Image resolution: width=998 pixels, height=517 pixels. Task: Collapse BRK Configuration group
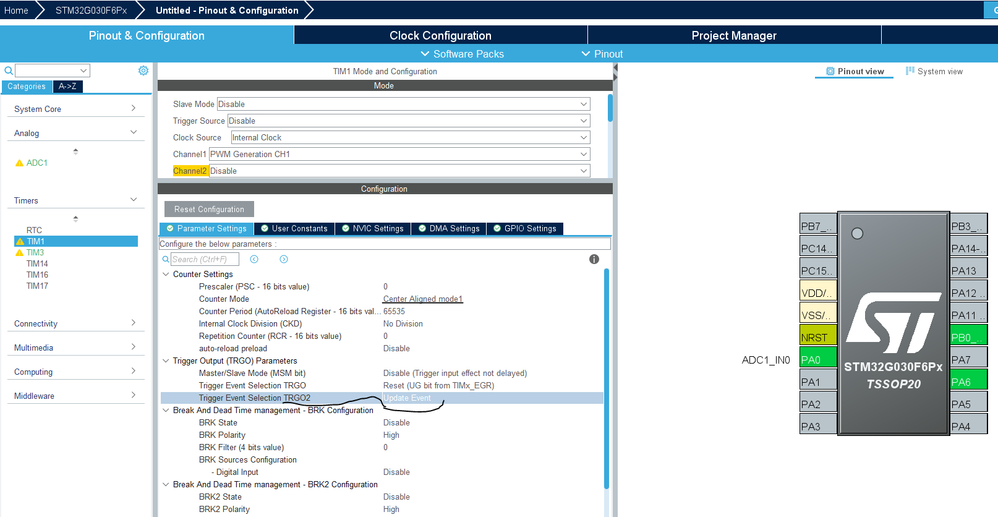pyautogui.click(x=166, y=411)
